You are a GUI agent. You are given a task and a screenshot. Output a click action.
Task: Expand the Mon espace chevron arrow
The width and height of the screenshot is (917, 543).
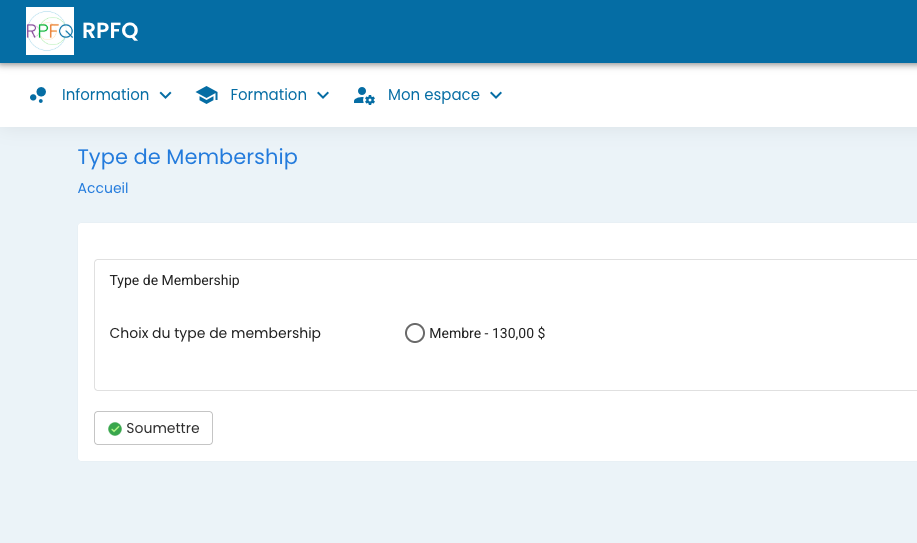tap(496, 95)
